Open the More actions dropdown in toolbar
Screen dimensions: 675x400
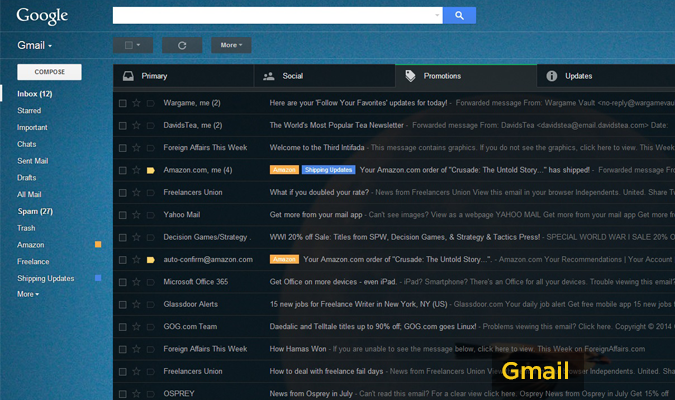pyautogui.click(x=231, y=45)
